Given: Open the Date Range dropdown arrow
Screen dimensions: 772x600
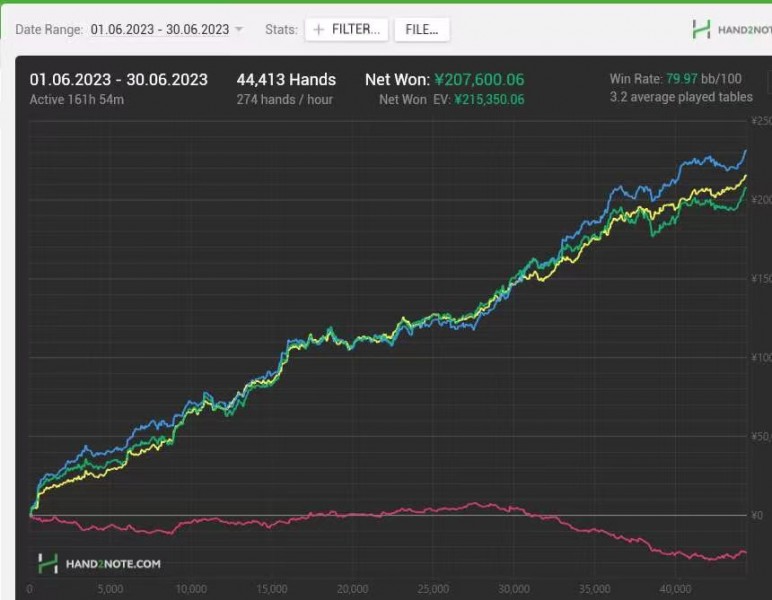Looking at the screenshot, I should [x=239, y=30].
